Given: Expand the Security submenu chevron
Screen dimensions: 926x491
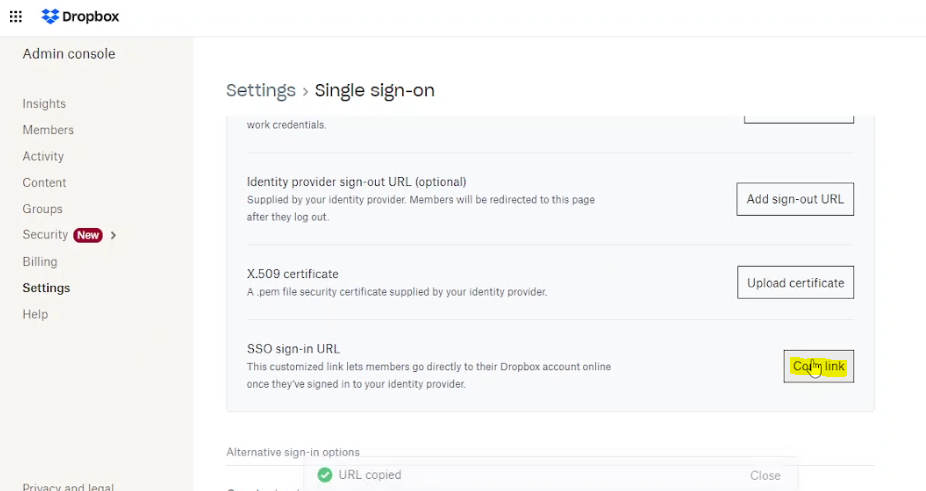Looking at the screenshot, I should coord(113,235).
